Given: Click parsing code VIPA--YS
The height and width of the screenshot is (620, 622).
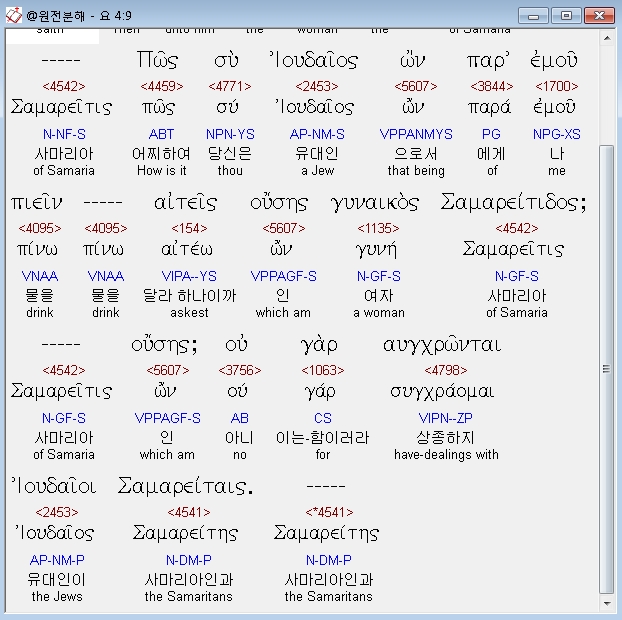Looking at the screenshot, I should 189,276.
